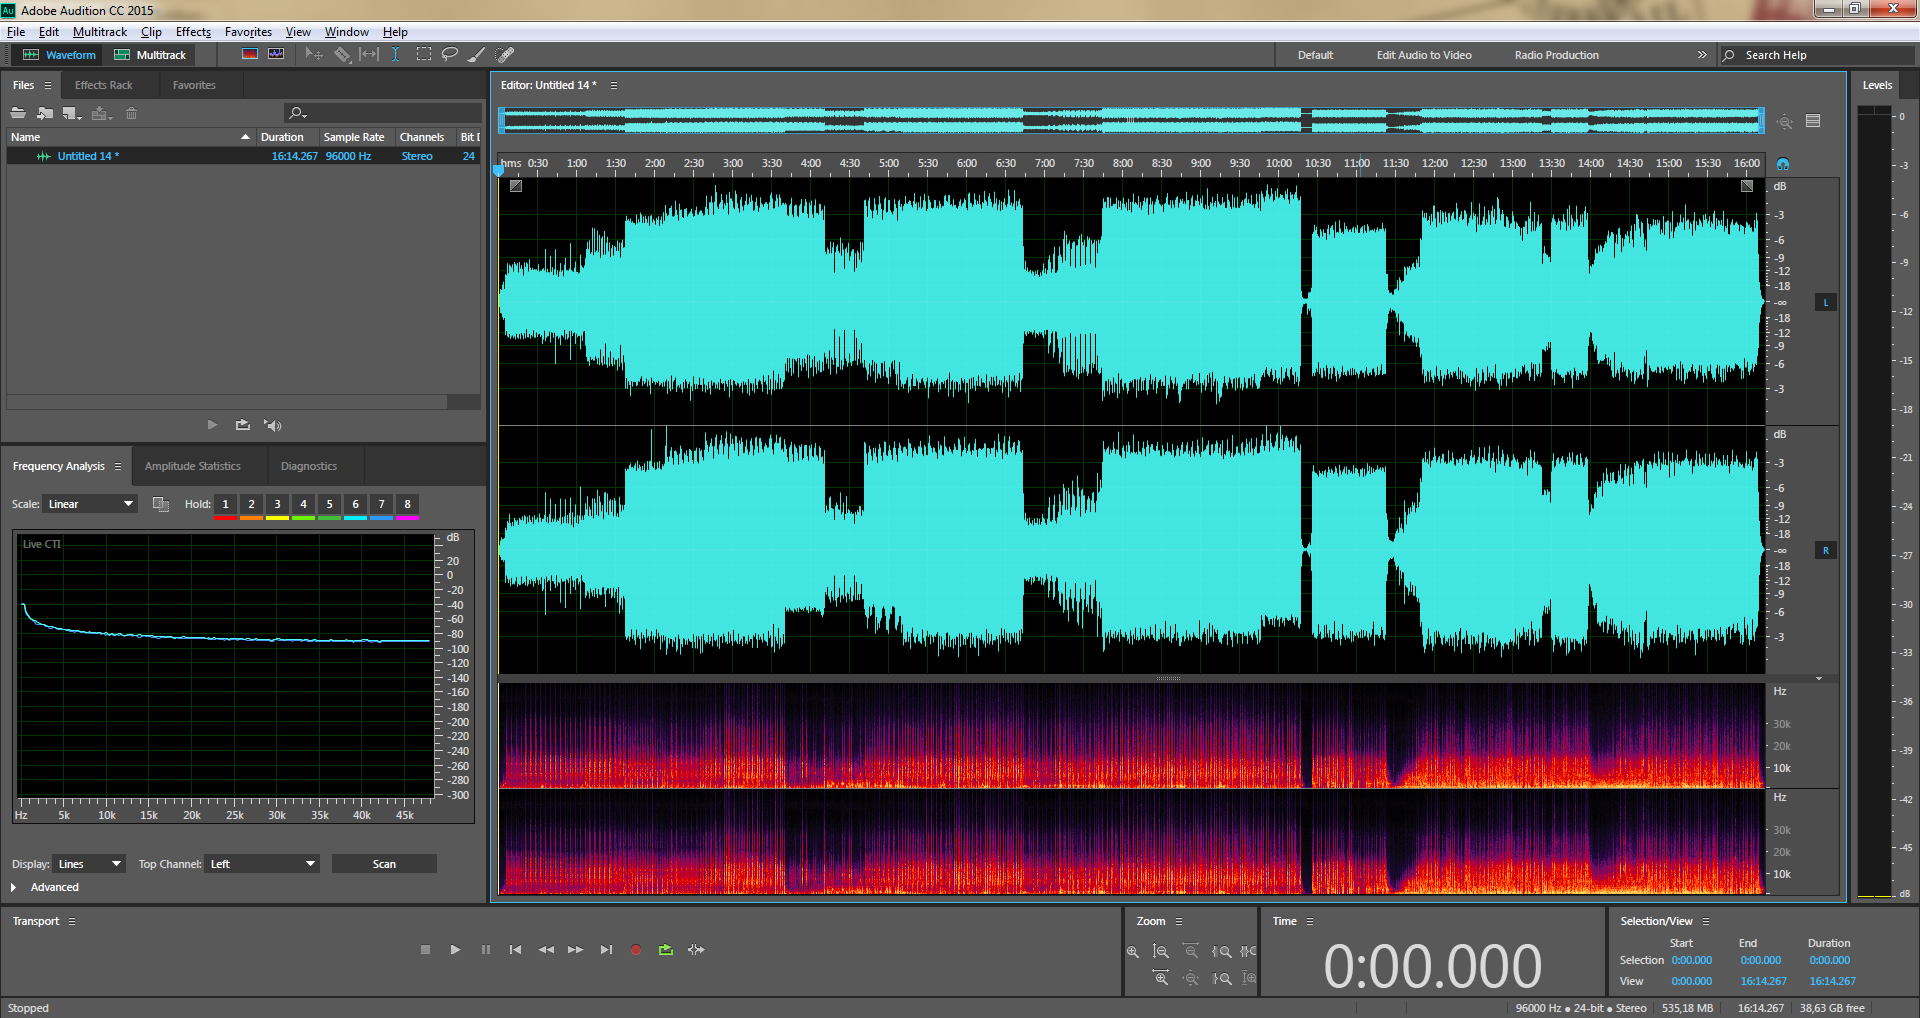The image size is (1920, 1018).
Task: Select the Marquee Selection tool
Action: 424,54
